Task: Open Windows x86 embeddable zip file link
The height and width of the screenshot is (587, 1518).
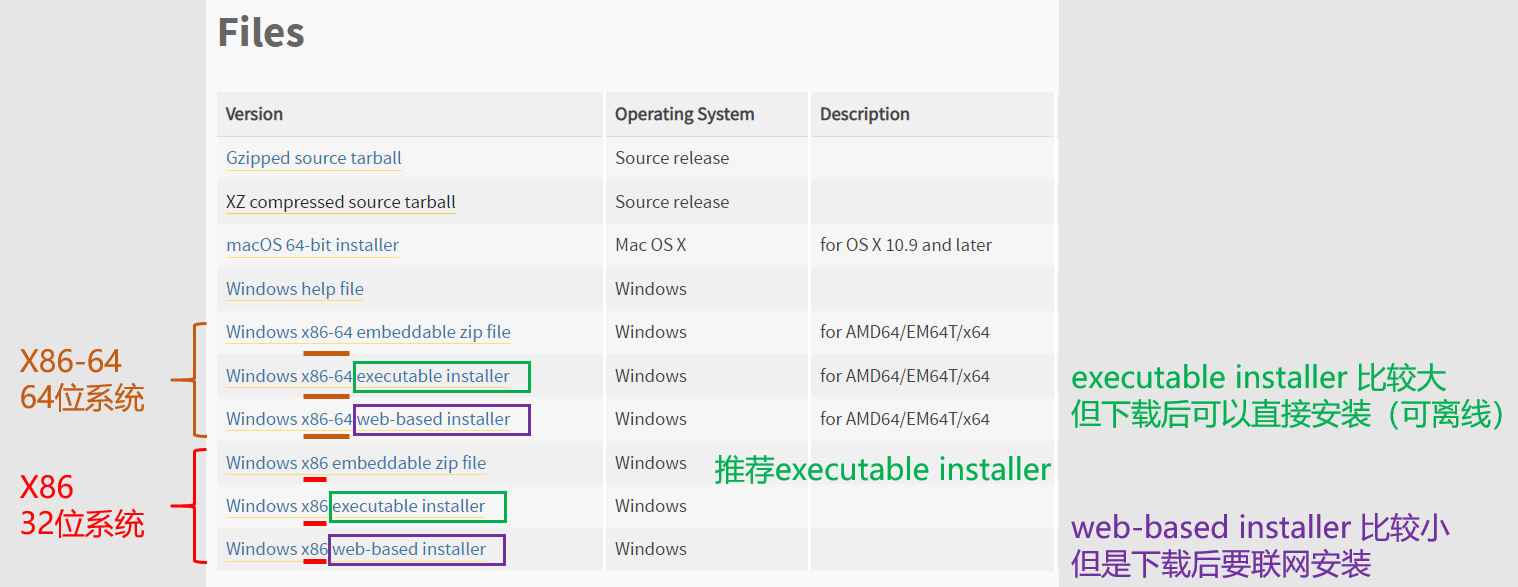Action: [x=356, y=463]
